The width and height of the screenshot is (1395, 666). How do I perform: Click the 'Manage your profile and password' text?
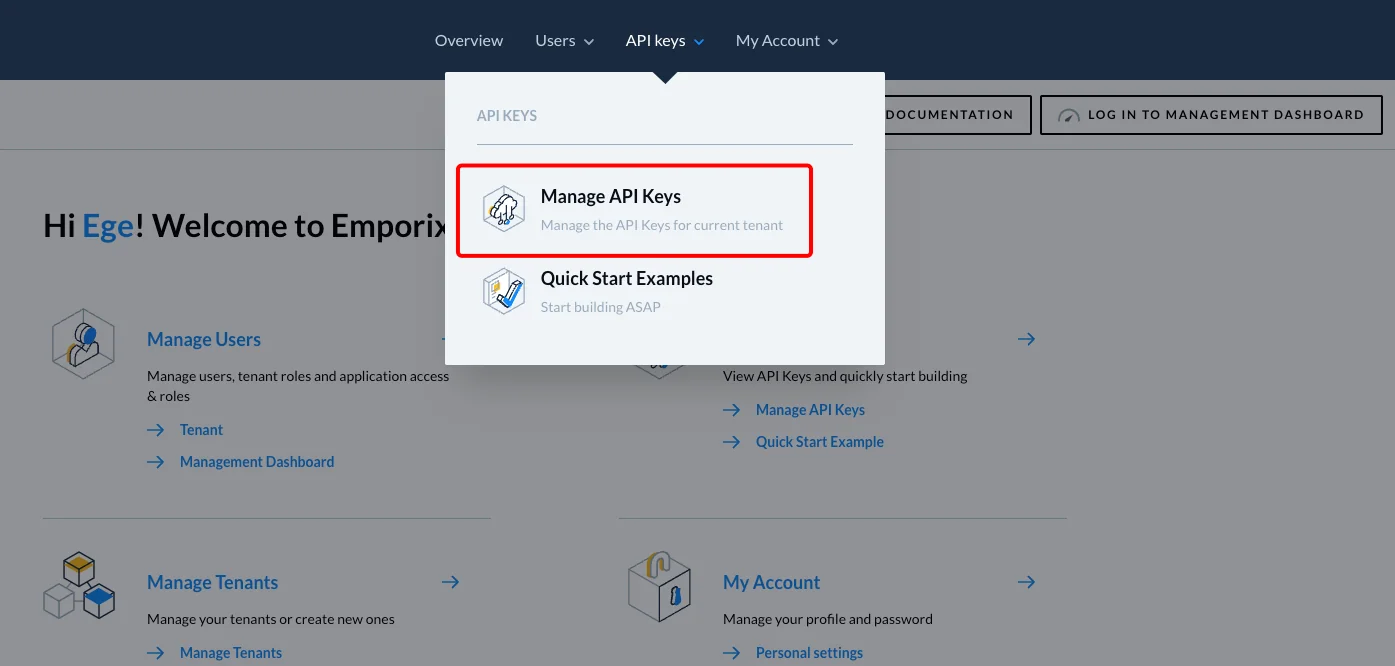pos(828,620)
